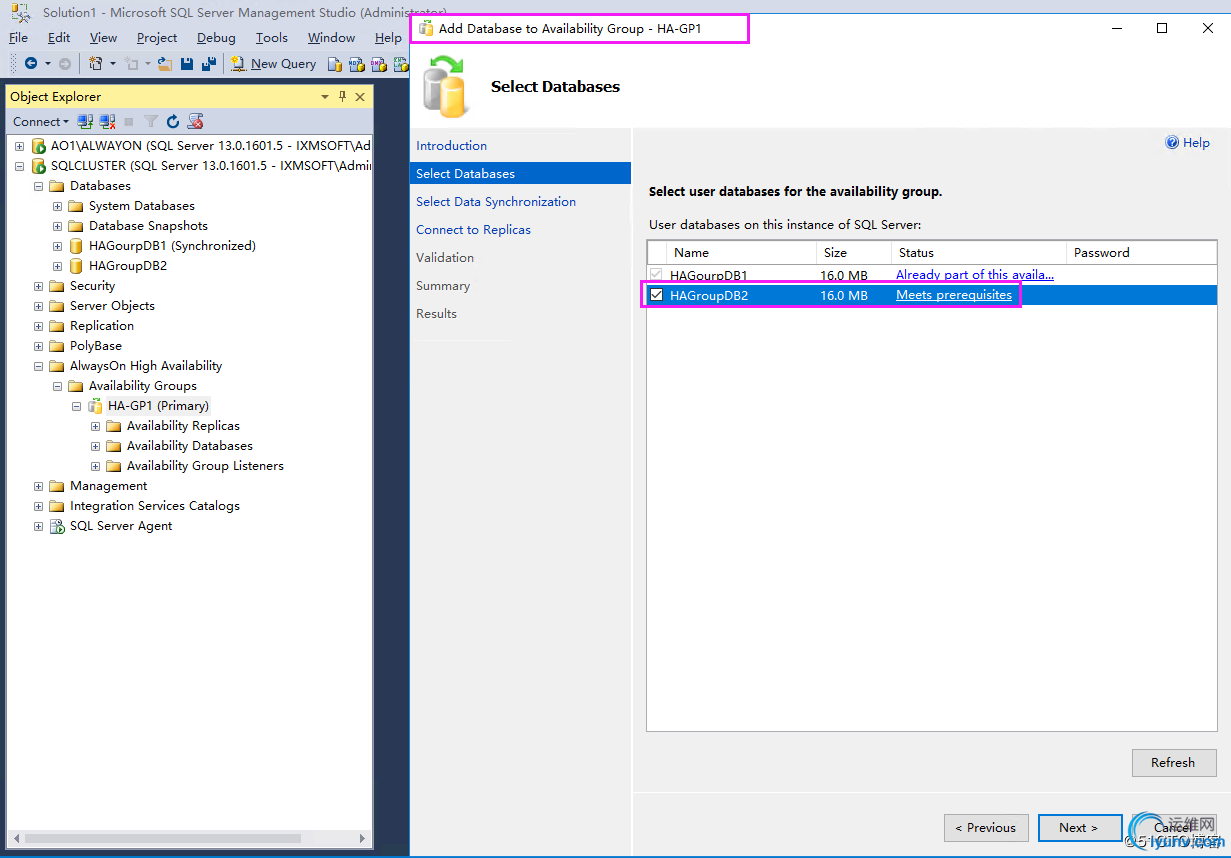This screenshot has height=858, width=1231.
Task: Refresh Object Explorer with circular arrow icon
Action: pos(173,121)
